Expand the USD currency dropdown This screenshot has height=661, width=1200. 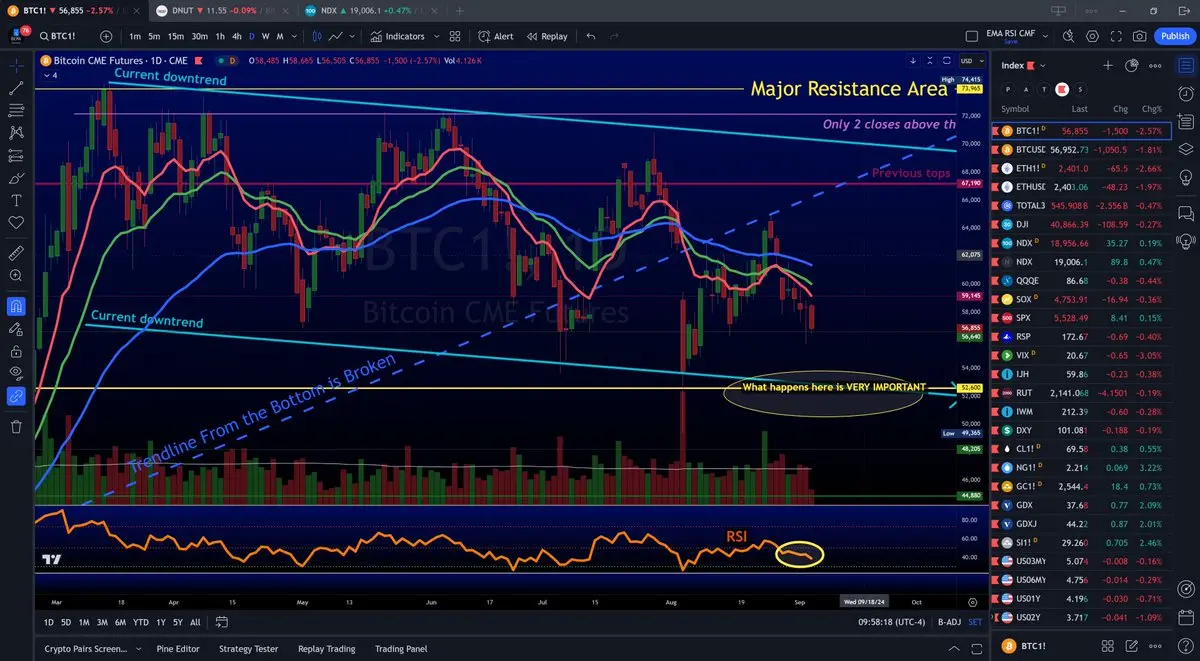click(x=970, y=60)
